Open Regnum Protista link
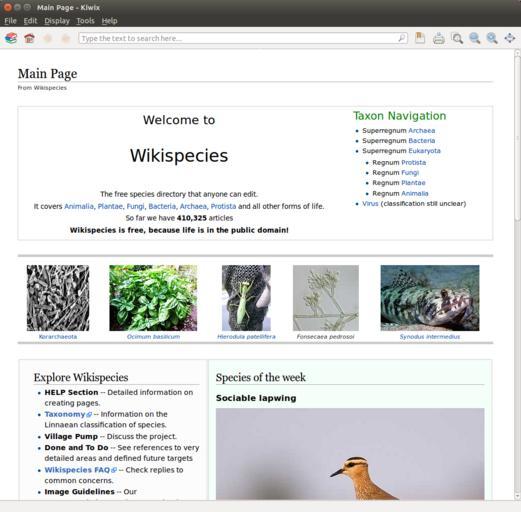Viewport: 521px width, 512px height. tap(413, 162)
